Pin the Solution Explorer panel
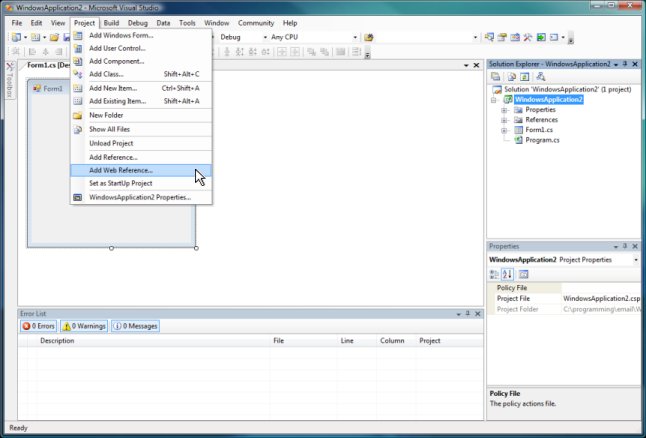Viewport: 646px width, 438px height. pos(625,64)
